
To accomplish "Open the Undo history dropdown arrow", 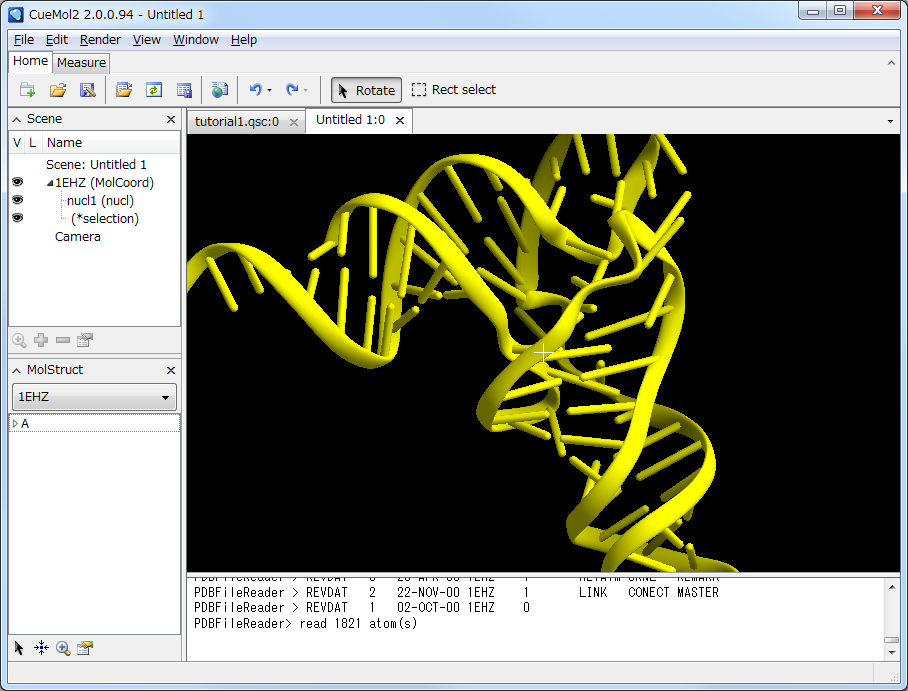I will [269, 90].
